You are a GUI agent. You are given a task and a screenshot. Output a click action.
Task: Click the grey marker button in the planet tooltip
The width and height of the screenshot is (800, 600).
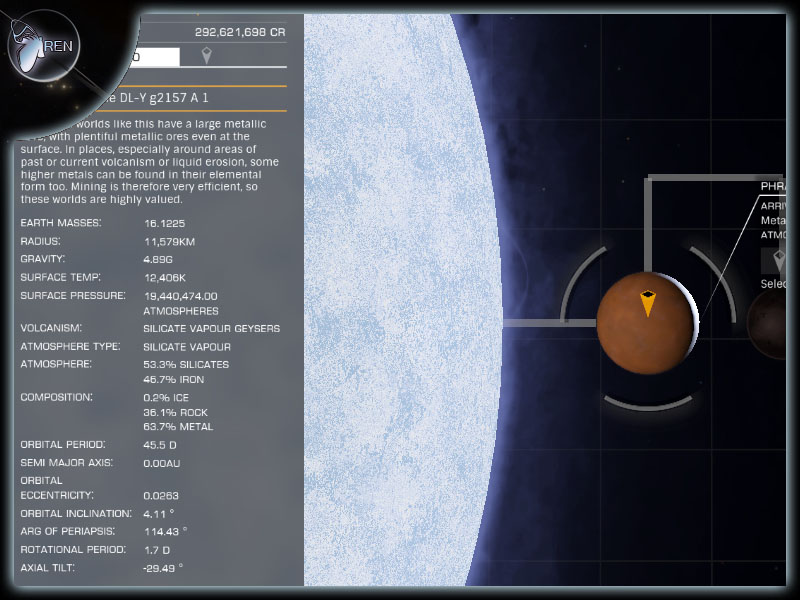(775, 260)
